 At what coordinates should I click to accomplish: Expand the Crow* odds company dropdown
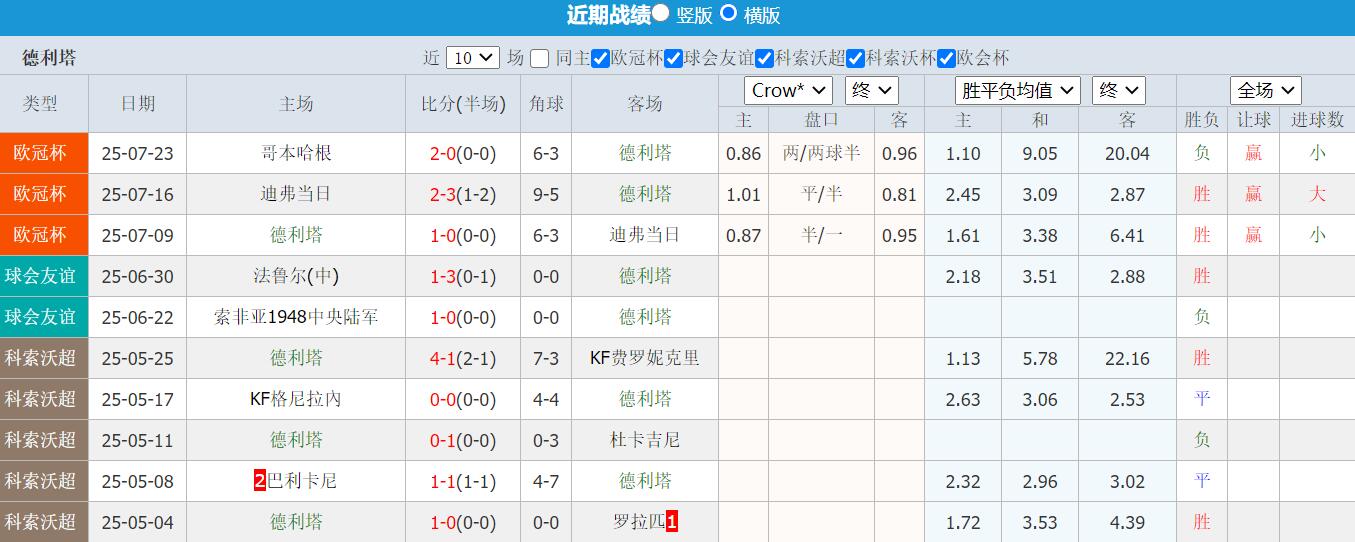(788, 91)
